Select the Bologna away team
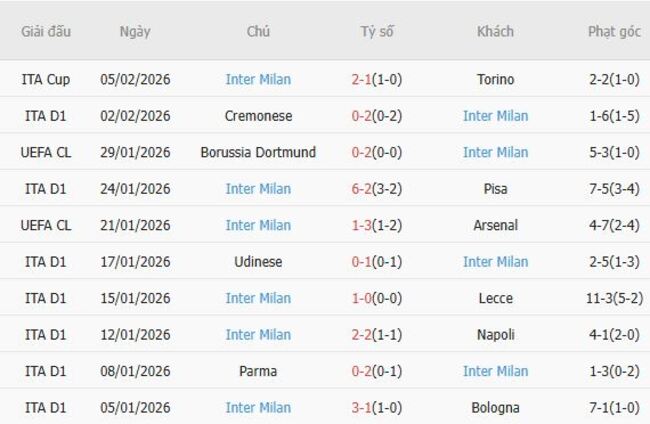The height and width of the screenshot is (424, 650). 495,408
